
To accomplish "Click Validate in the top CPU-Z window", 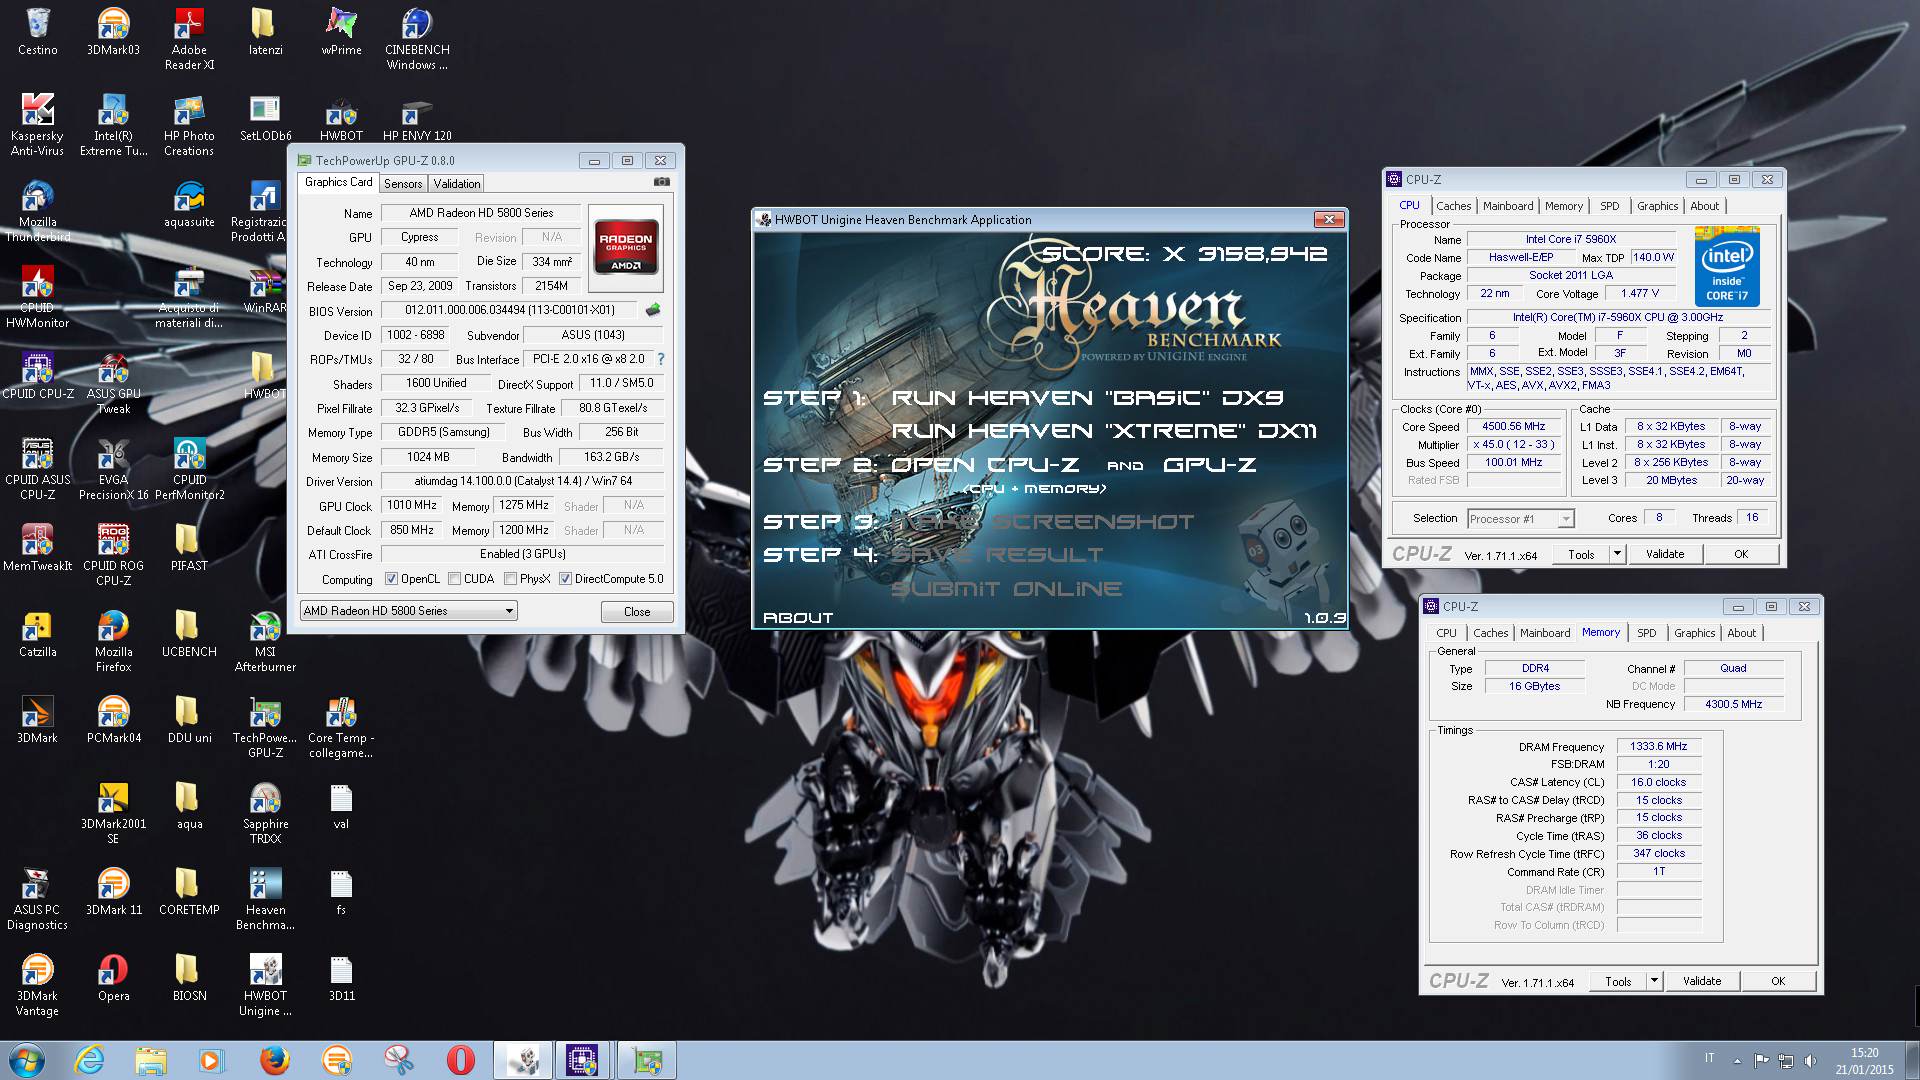I will click(x=1665, y=554).
